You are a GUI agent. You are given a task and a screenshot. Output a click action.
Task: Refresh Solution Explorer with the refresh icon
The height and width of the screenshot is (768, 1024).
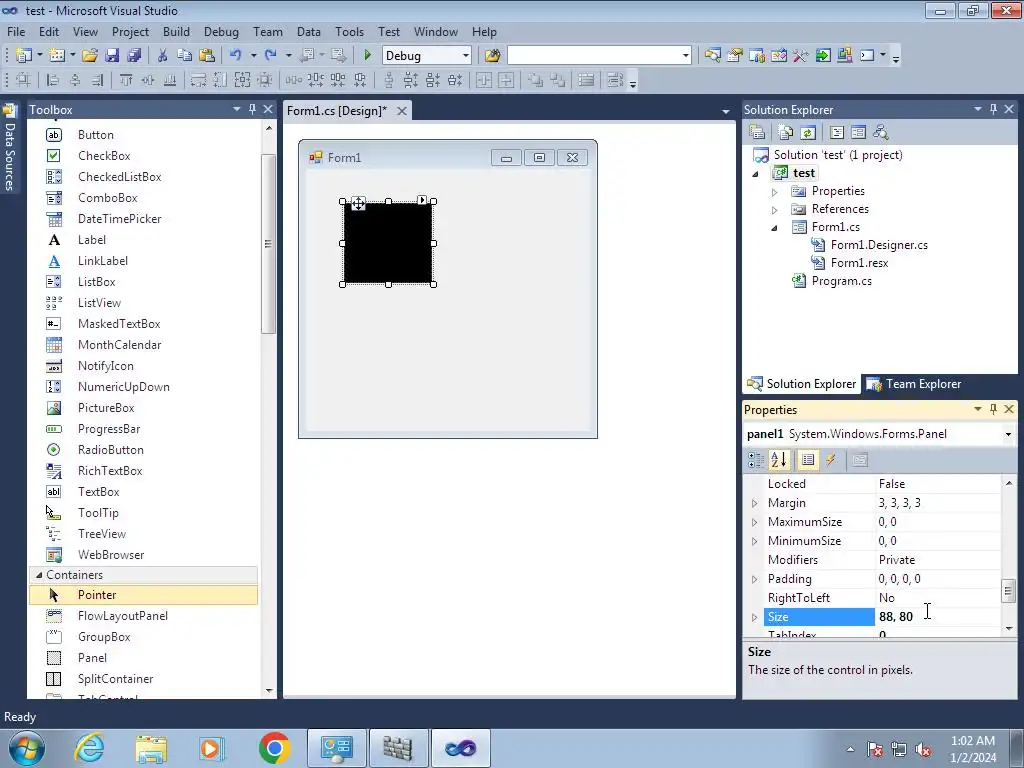click(808, 133)
